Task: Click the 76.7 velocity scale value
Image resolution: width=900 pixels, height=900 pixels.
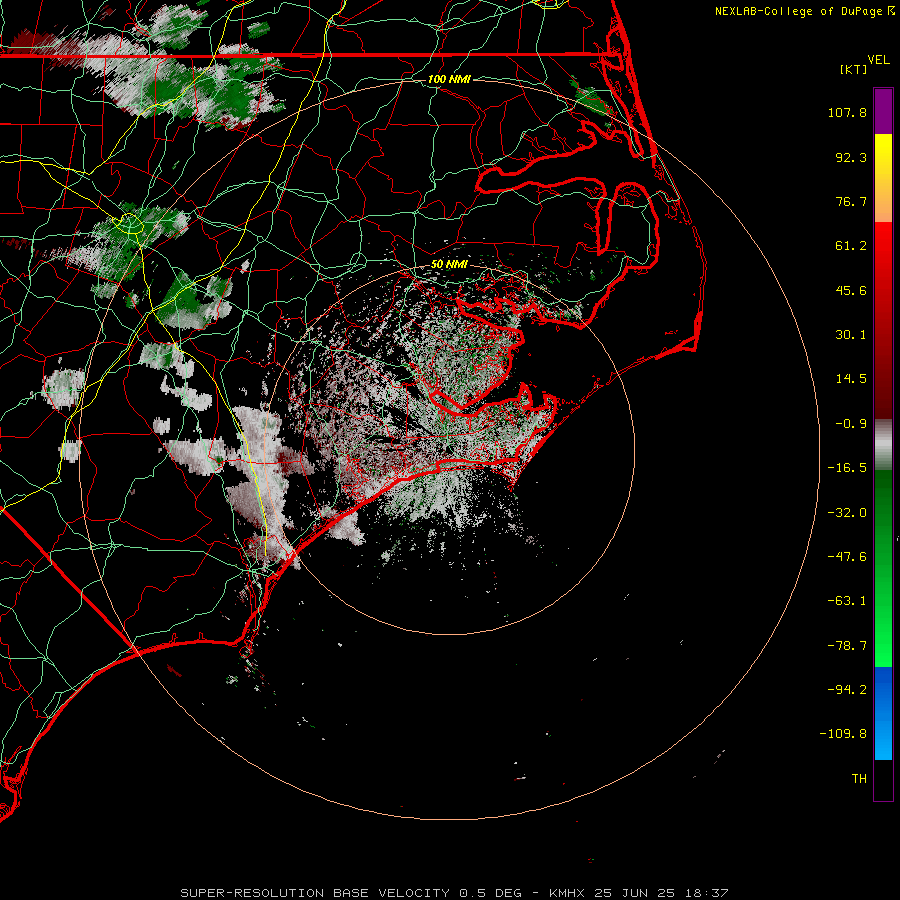Action: (851, 201)
